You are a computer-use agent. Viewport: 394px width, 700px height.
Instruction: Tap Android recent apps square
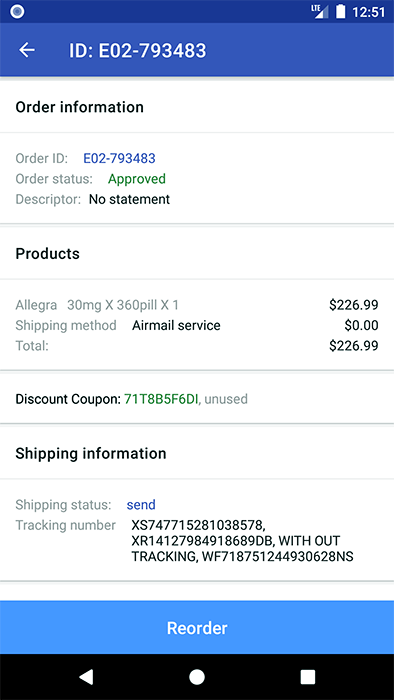pos(308,677)
